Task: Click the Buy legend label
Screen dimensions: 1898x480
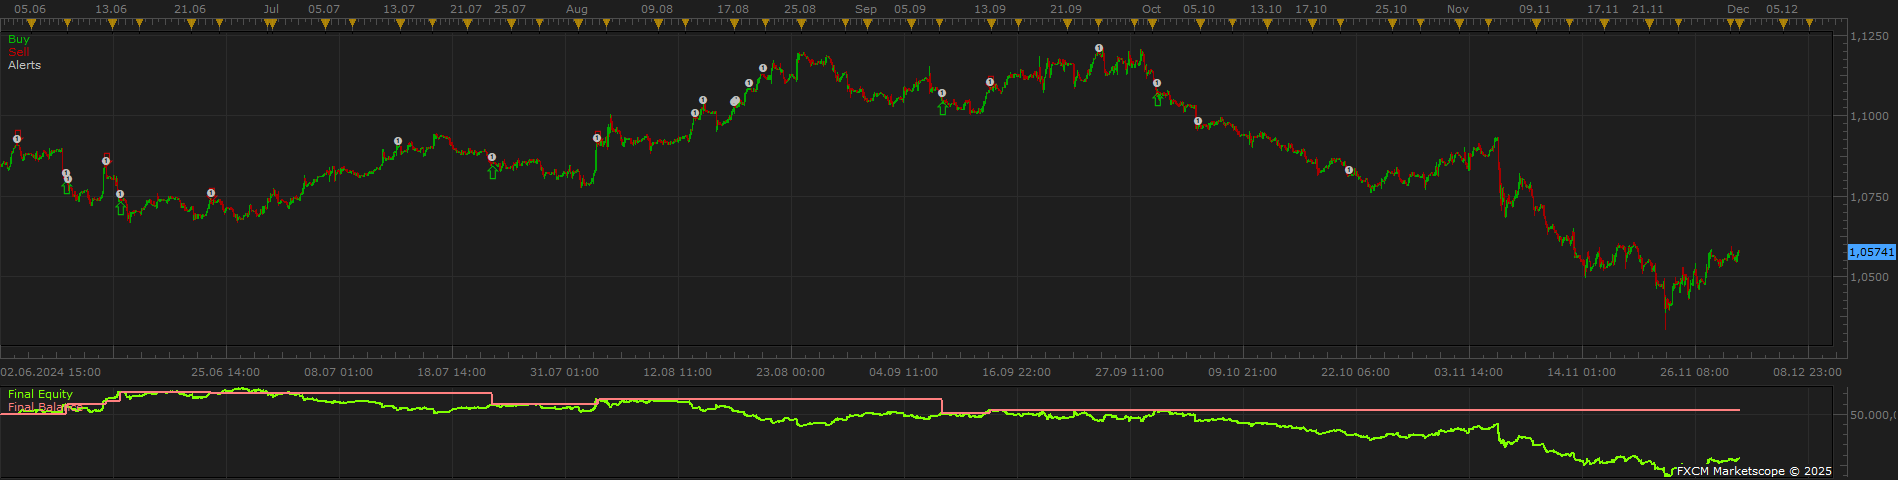Action: 19,39
